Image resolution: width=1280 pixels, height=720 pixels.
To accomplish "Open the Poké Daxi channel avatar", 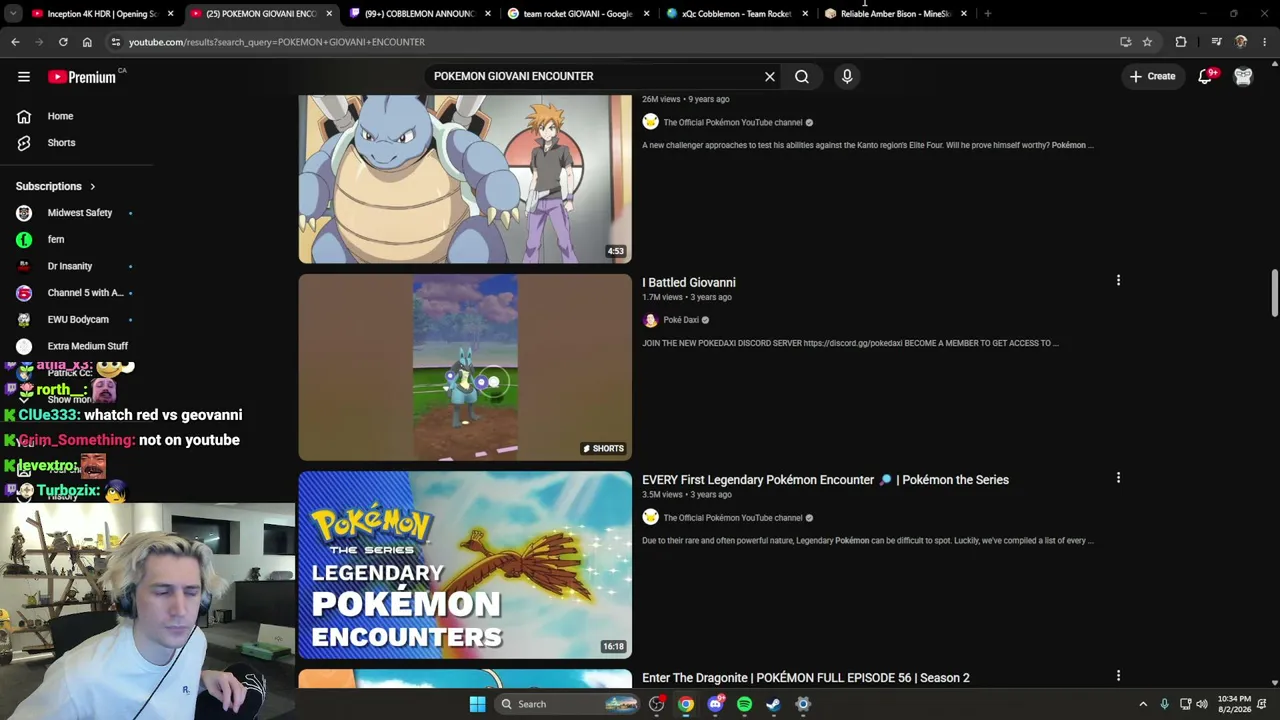I will click(x=650, y=320).
